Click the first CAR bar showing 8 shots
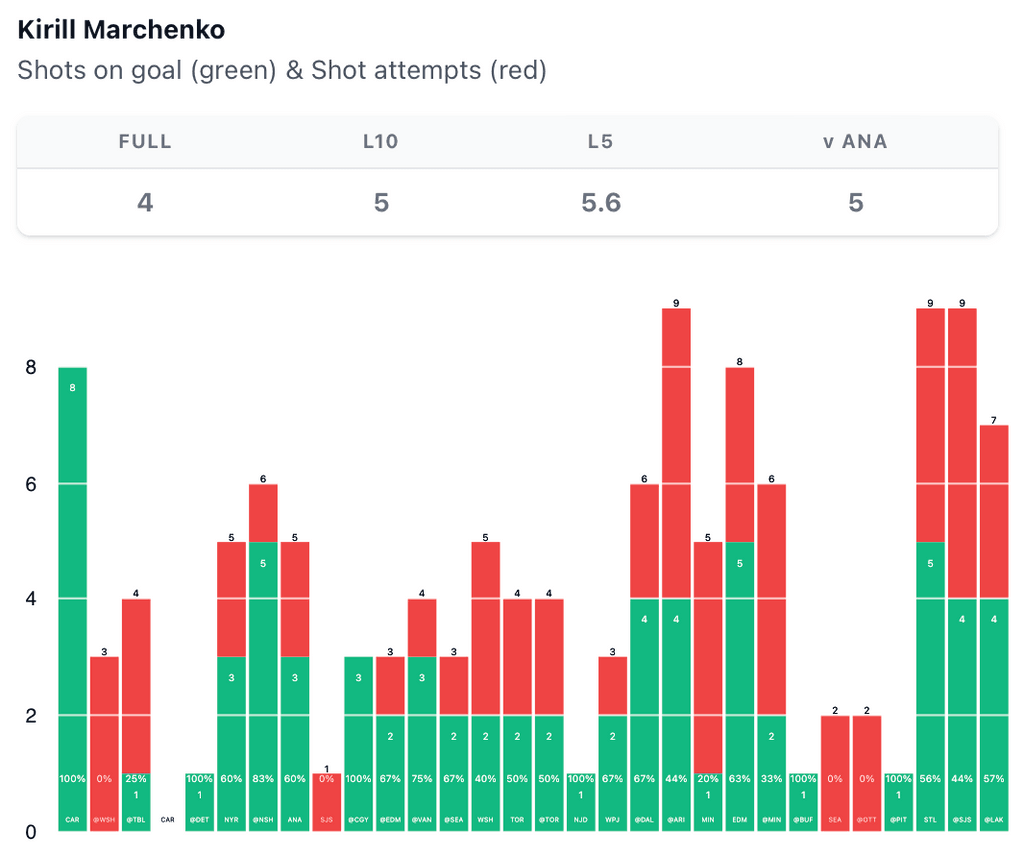This screenshot has width=1024, height=859. click(73, 600)
